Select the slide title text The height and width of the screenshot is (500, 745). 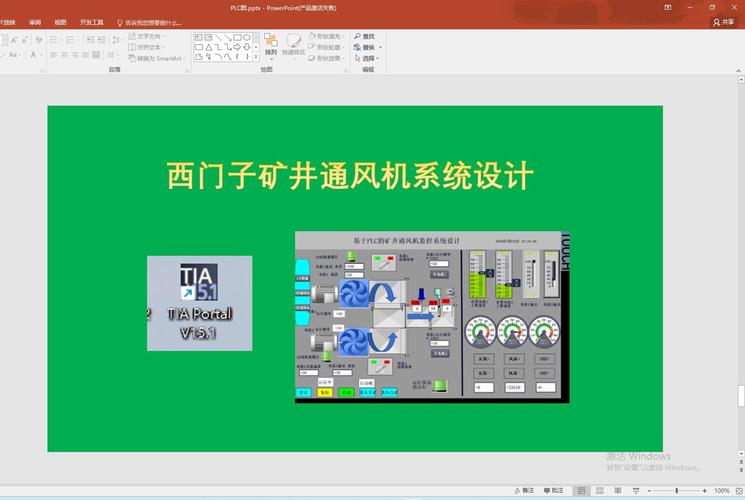coord(351,175)
